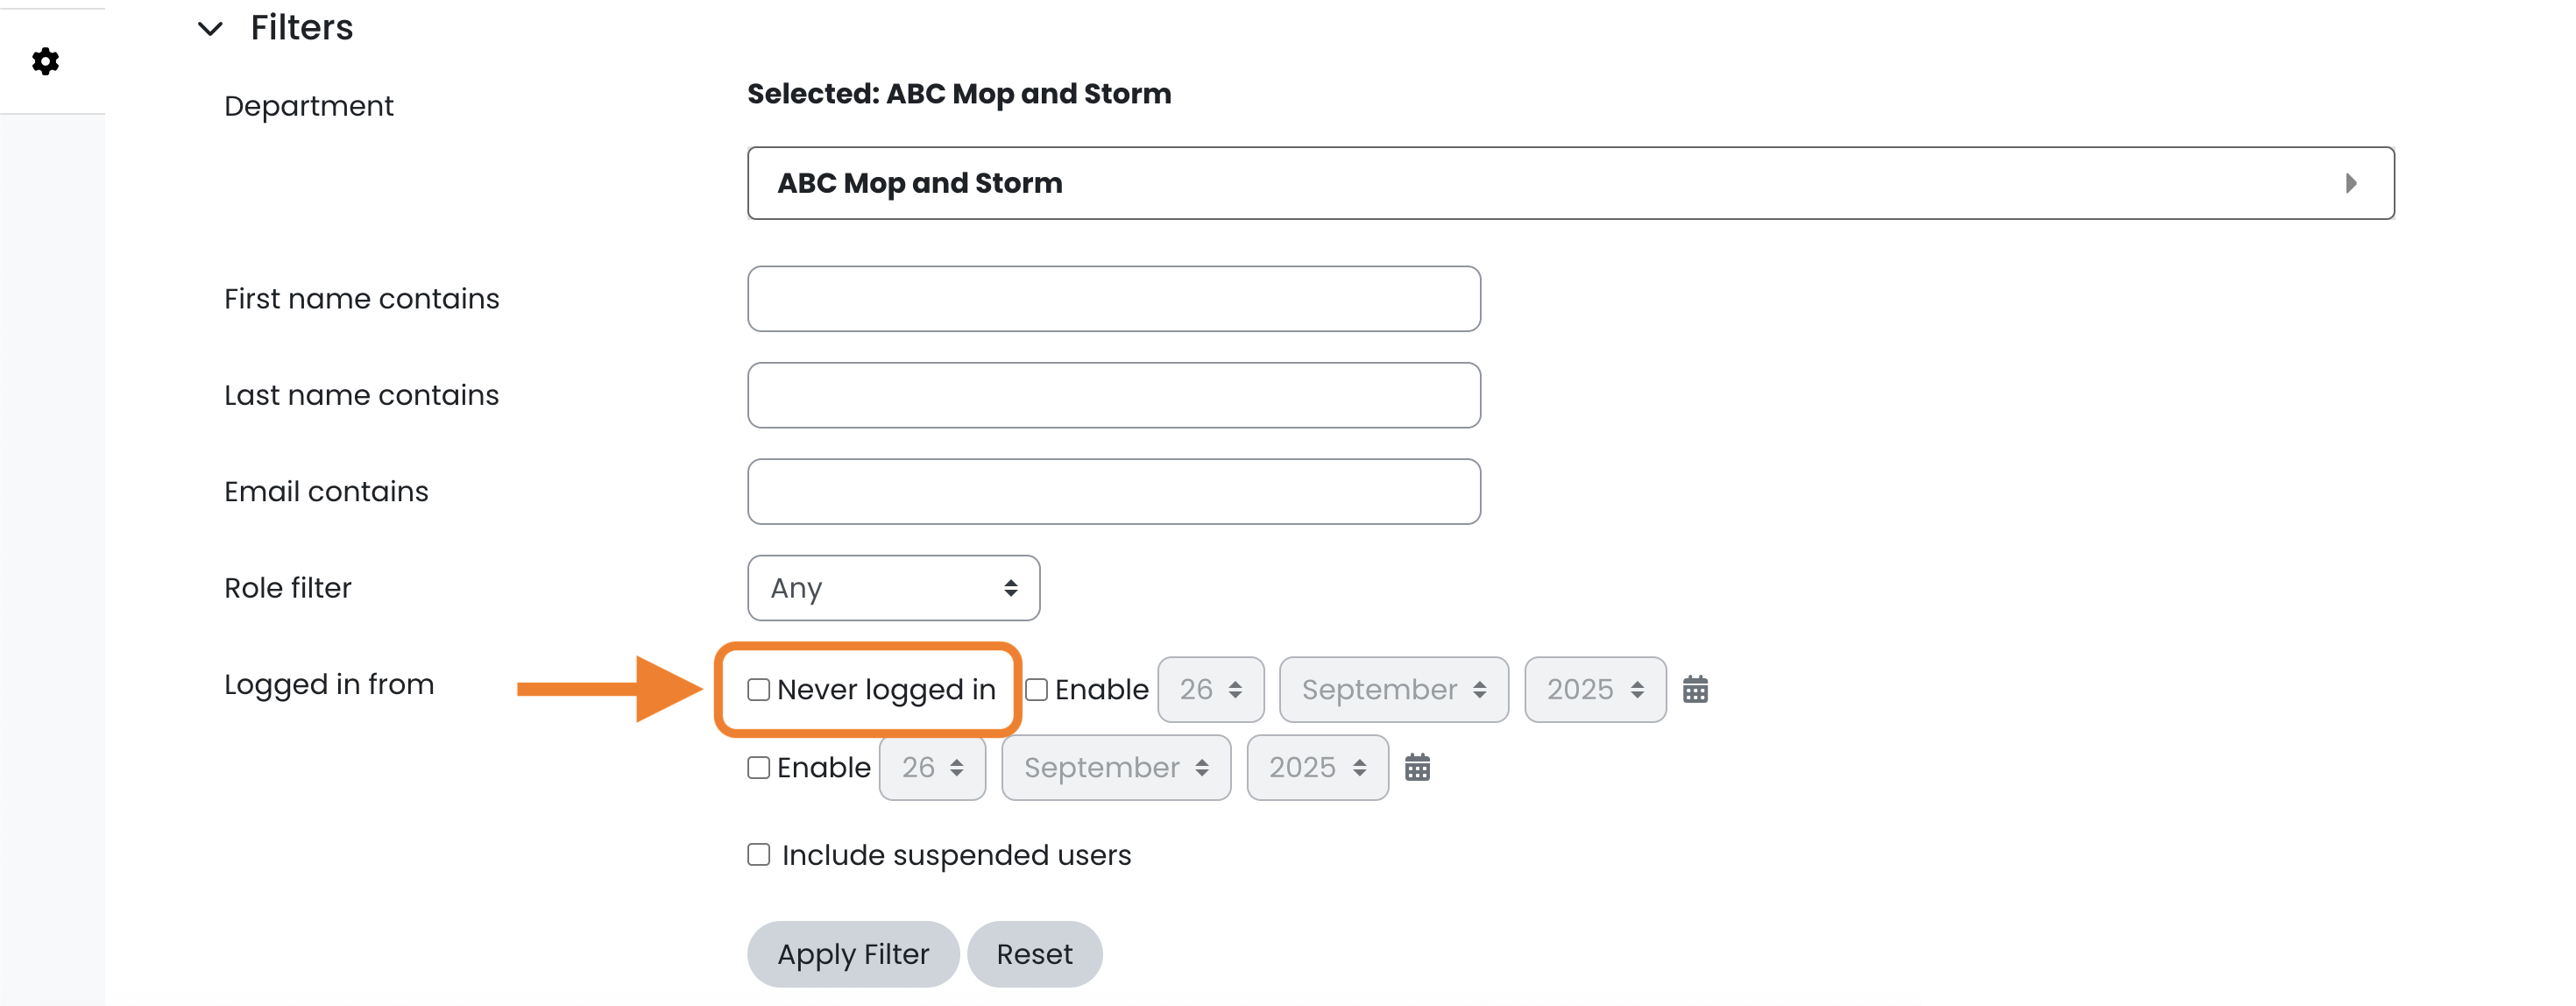The image size is (2576, 1006).
Task: Open the September month dropdown on the Logged in from row
Action: tap(1393, 689)
